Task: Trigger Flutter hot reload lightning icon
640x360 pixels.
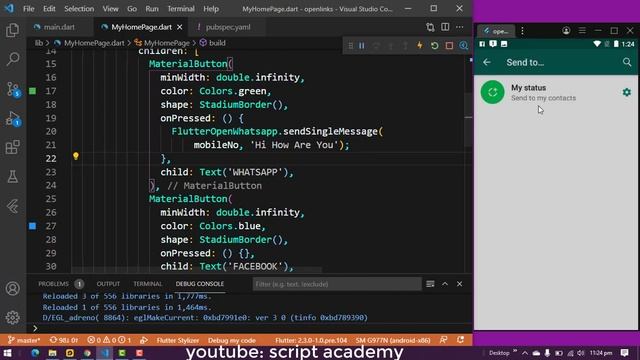Action: [420, 46]
